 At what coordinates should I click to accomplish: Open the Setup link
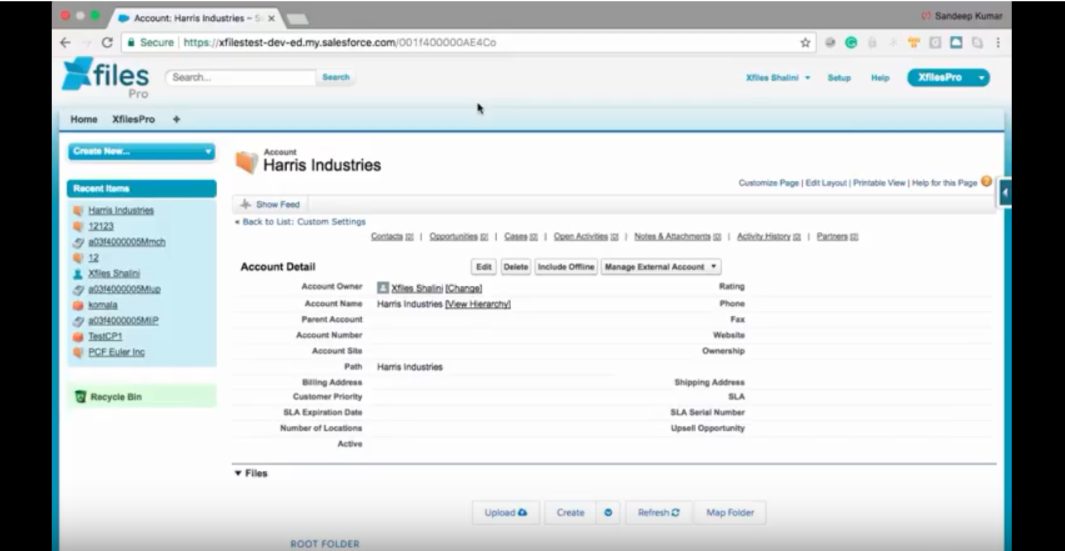tap(839, 77)
